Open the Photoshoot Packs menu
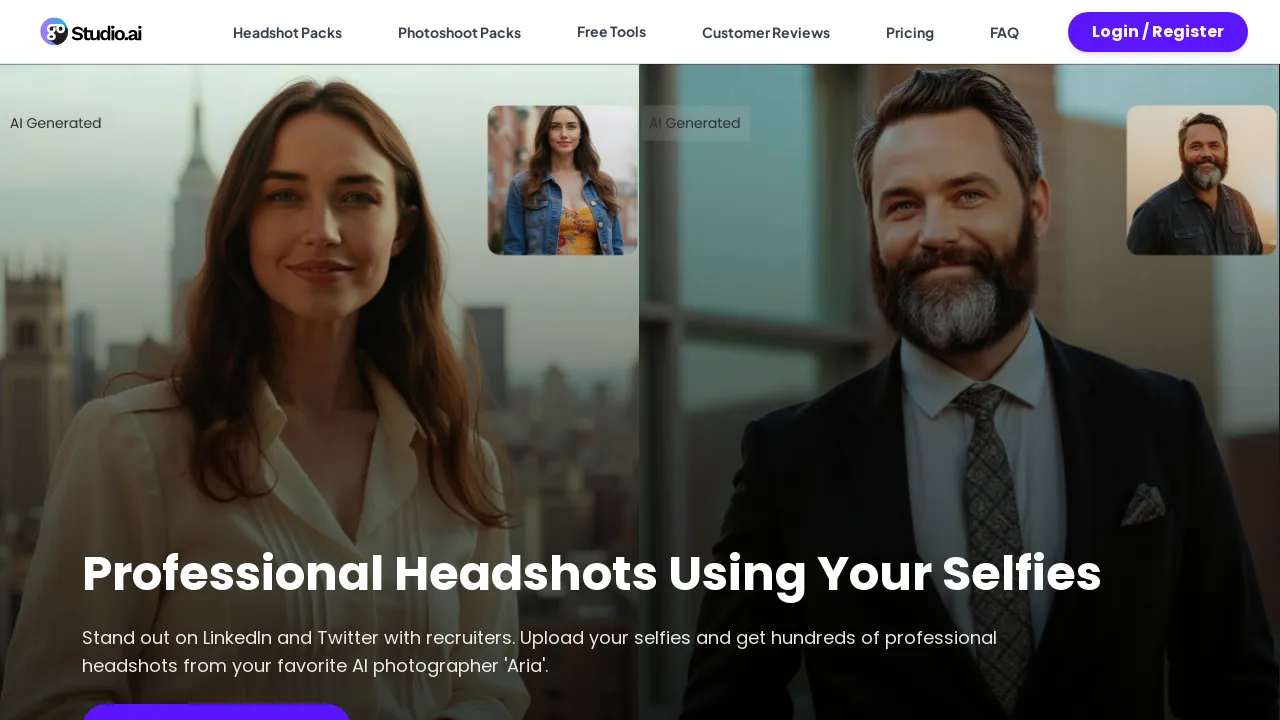1280x720 pixels. click(459, 33)
